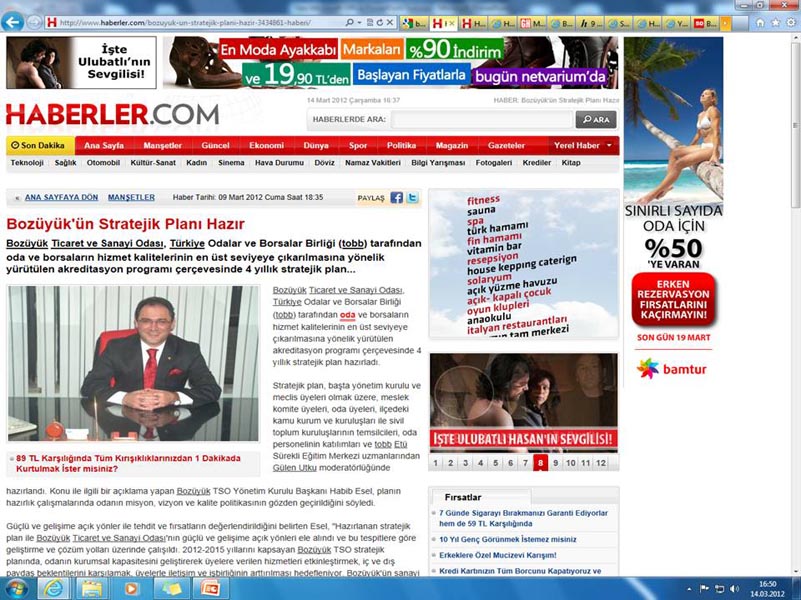Open the Gazeteler menu item
801x600 pixels.
coord(506,146)
